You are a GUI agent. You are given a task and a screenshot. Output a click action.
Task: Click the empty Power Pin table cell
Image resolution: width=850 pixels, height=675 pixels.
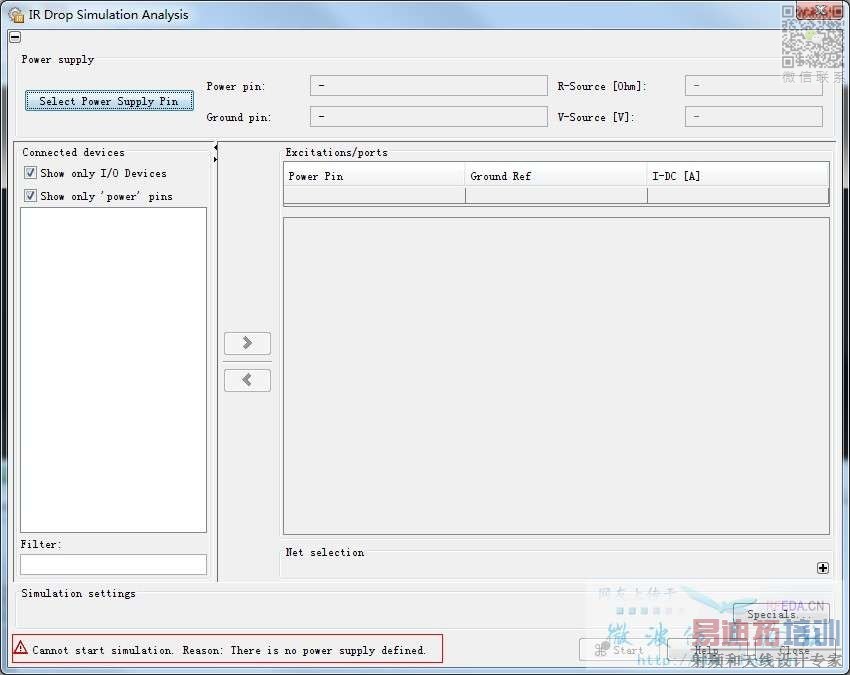pyautogui.click(x=374, y=196)
